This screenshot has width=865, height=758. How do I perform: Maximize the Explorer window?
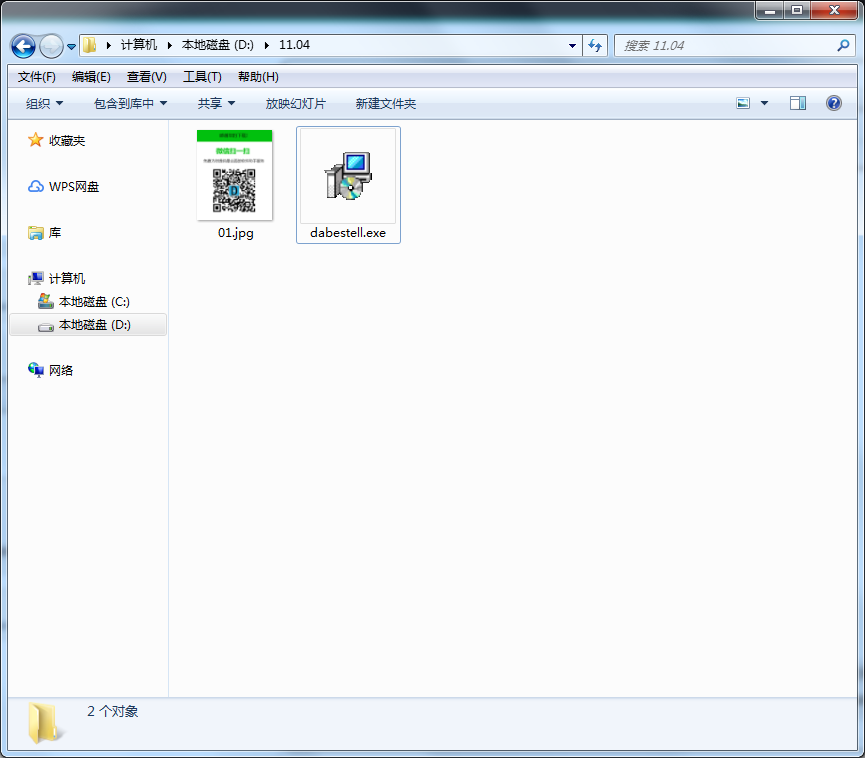[797, 10]
